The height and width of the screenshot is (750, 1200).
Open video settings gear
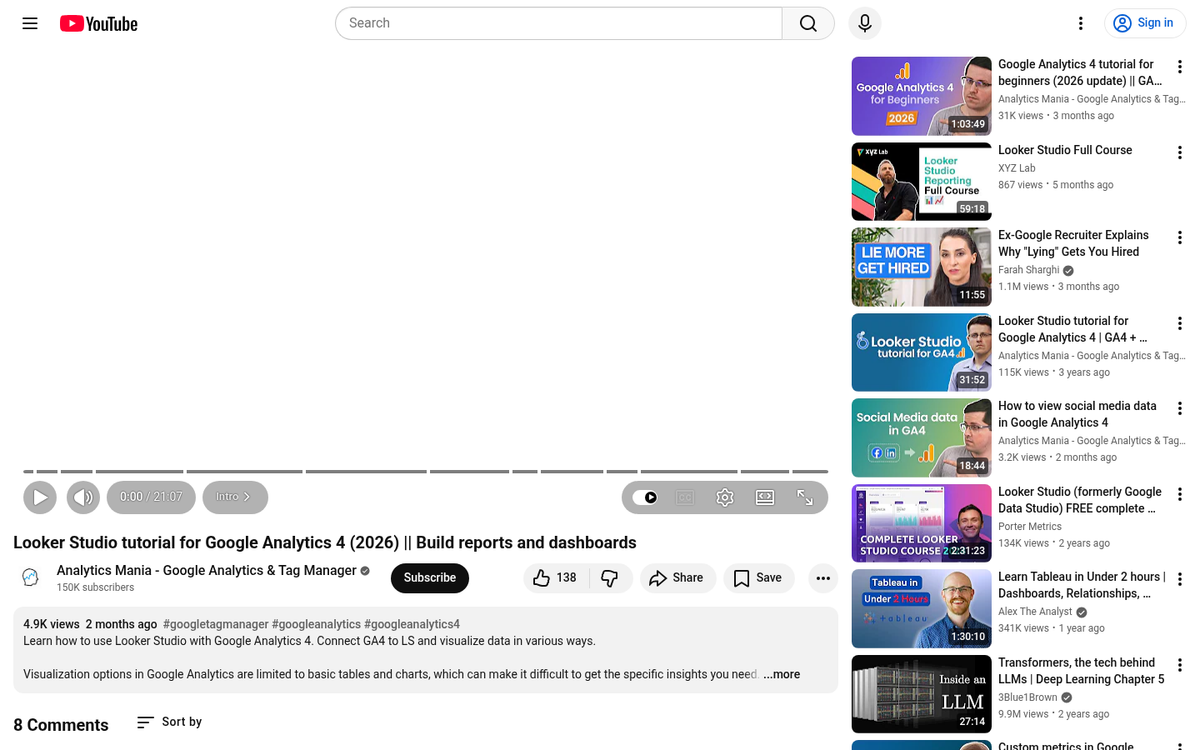click(x=725, y=497)
